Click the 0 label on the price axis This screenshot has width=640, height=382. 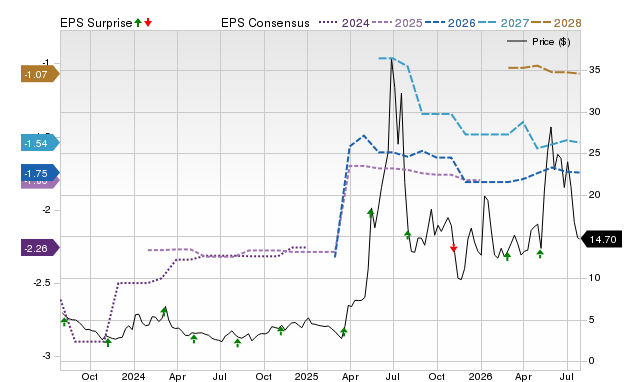591,361
